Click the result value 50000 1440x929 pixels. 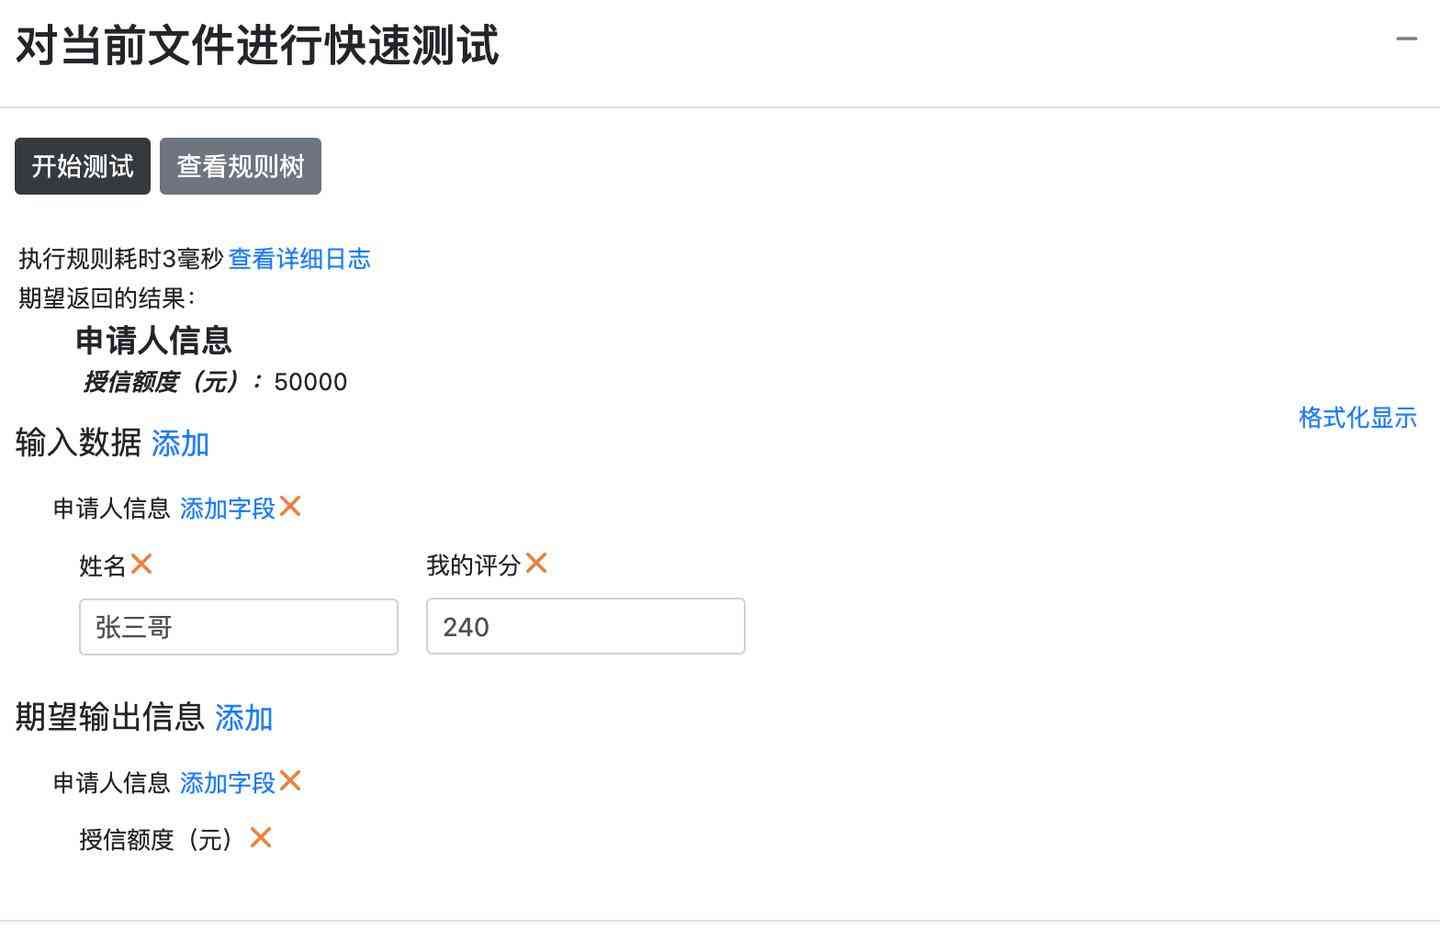pos(310,382)
